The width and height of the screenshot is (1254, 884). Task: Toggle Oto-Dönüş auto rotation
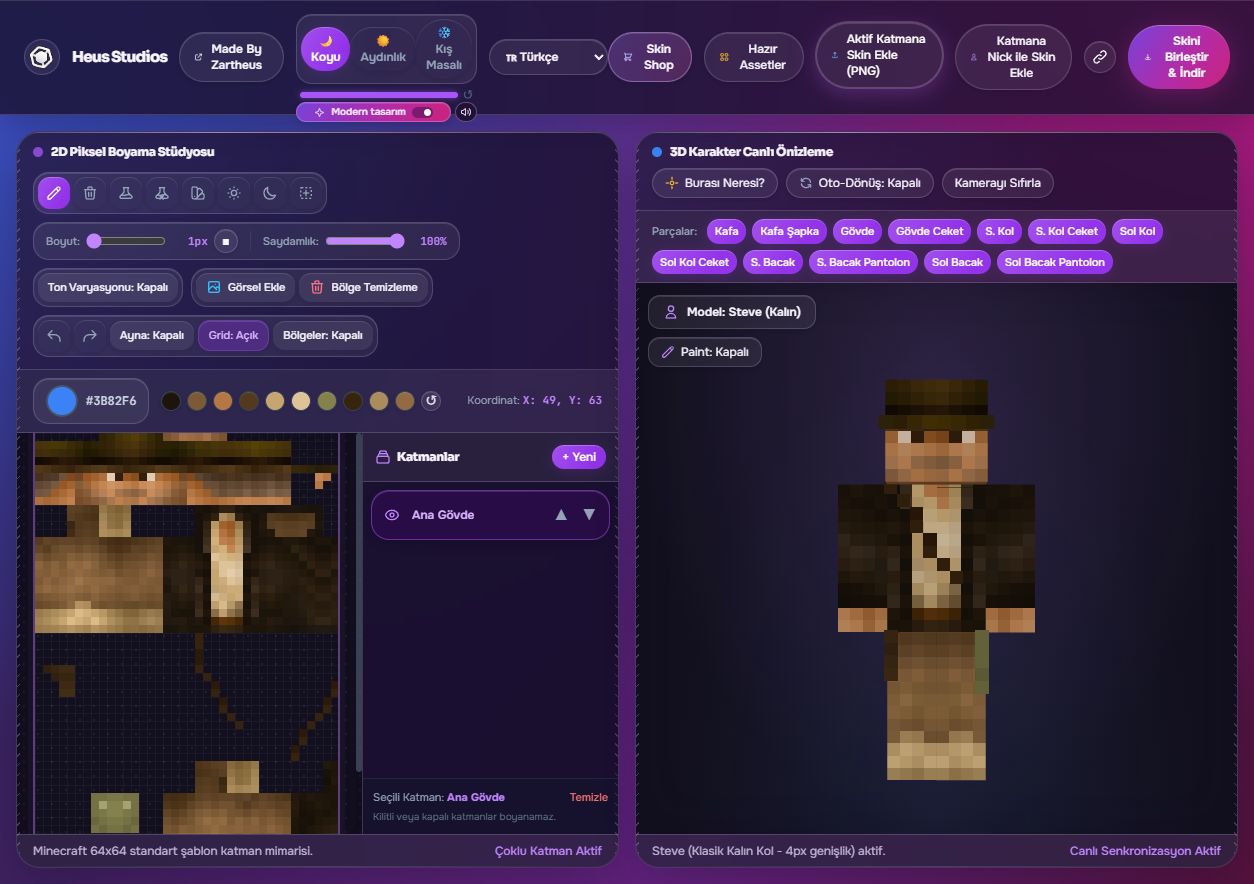point(860,183)
